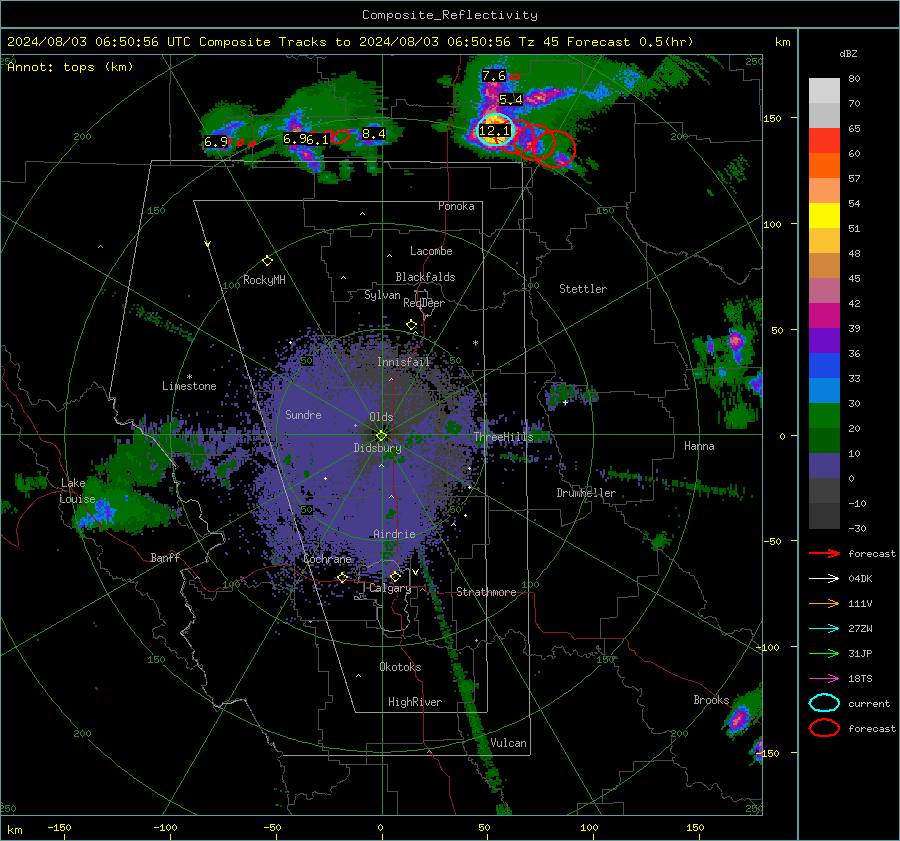The height and width of the screenshot is (841, 900).
Task: Click the storm cell echo northeast of Brooks
Action: pos(739,718)
